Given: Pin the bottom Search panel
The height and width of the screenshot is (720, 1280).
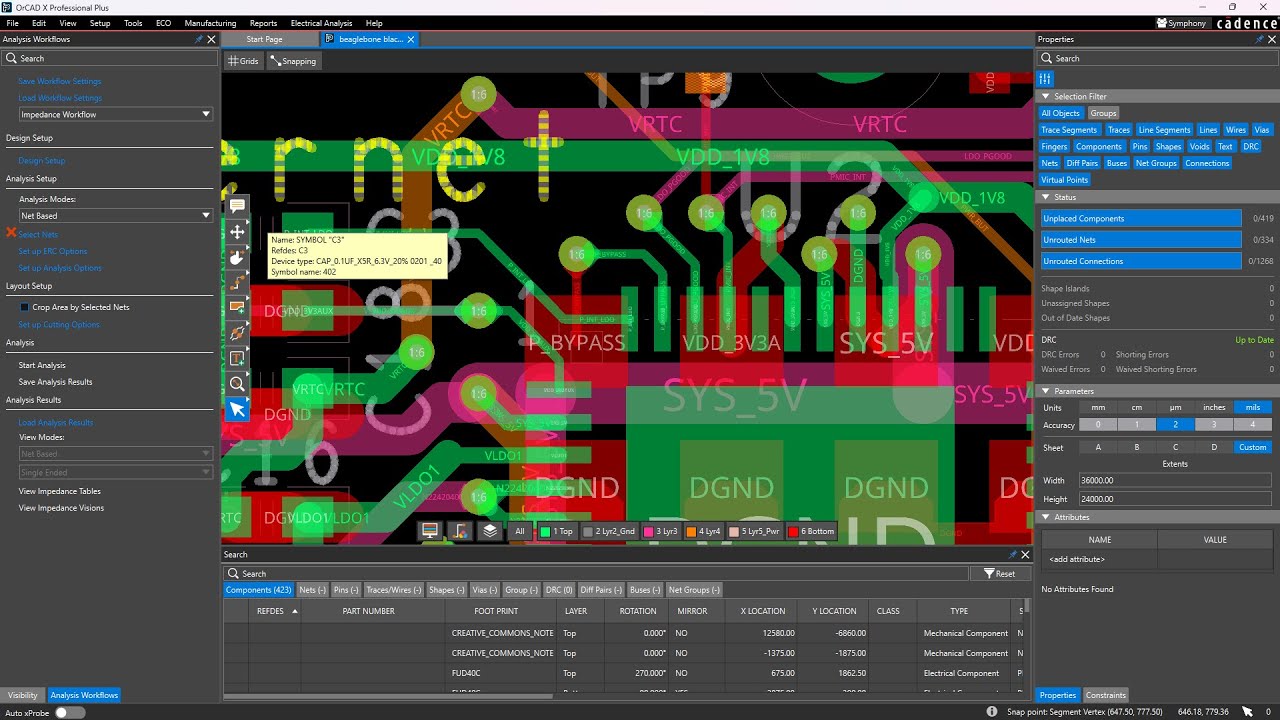Looking at the screenshot, I should [x=1012, y=554].
